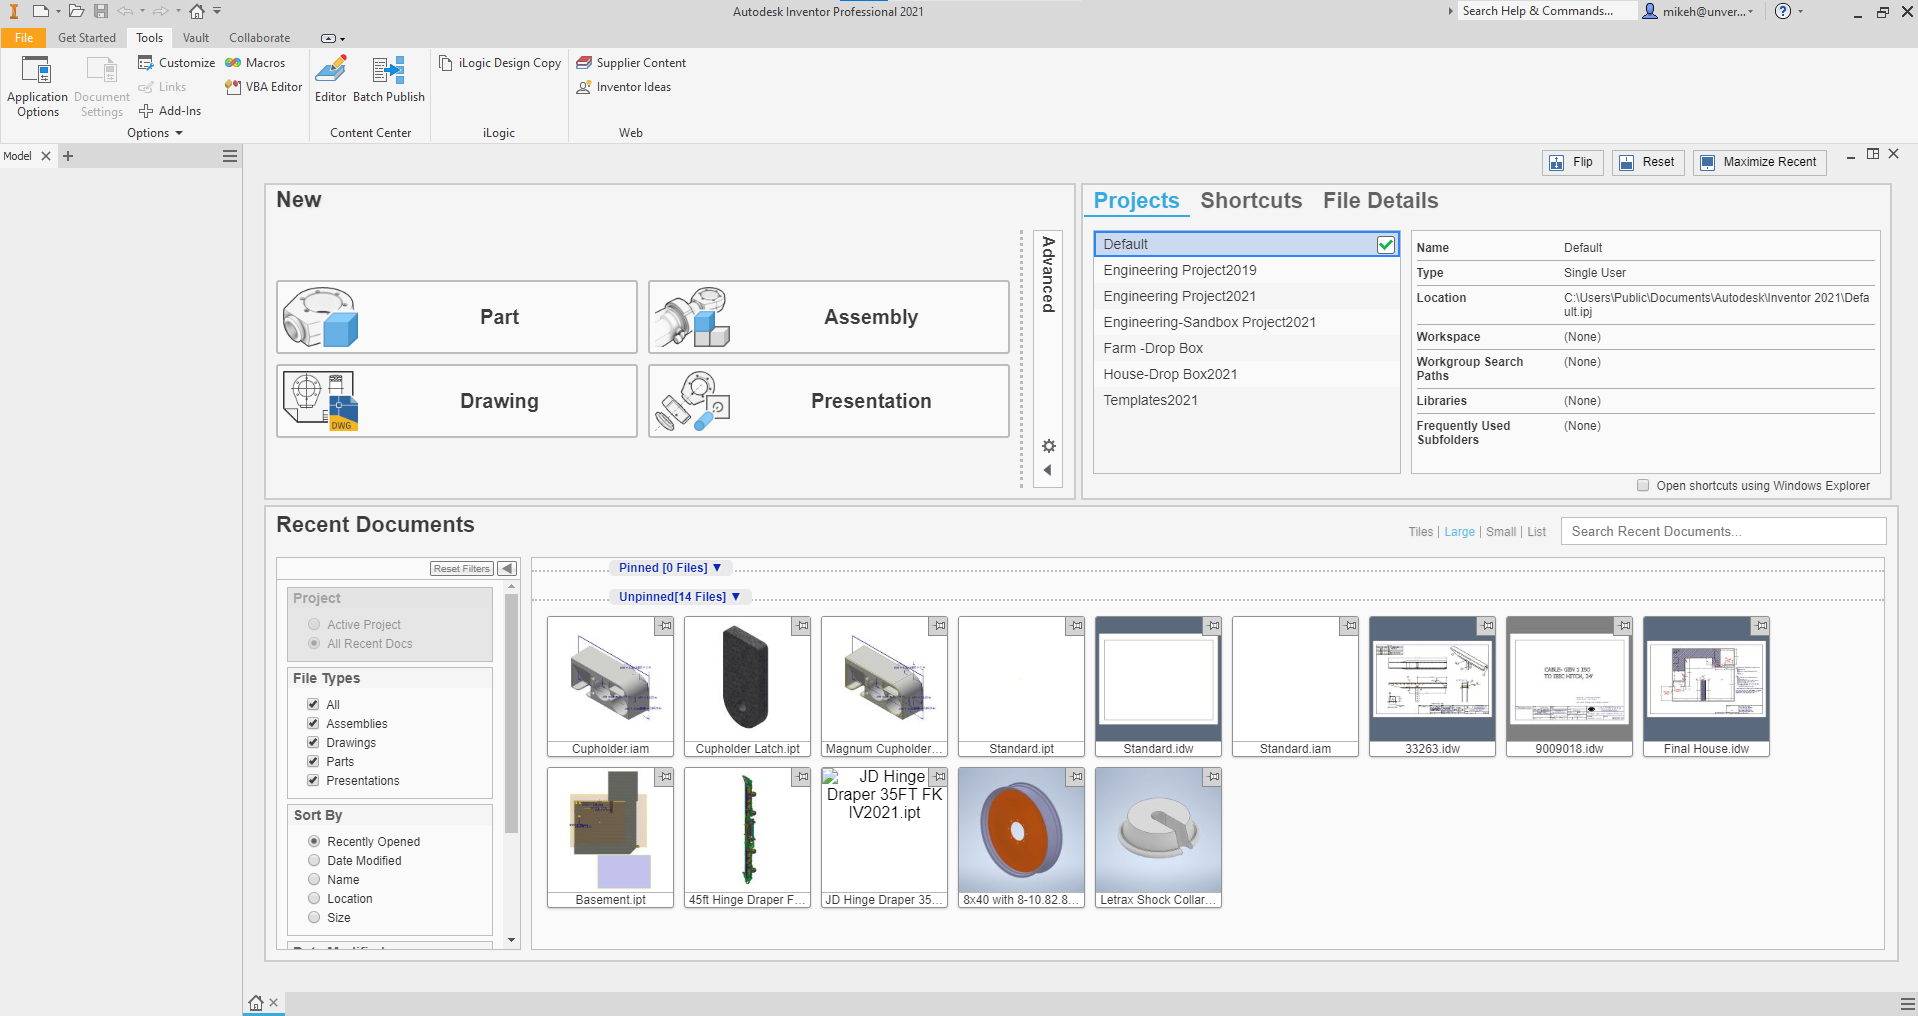Viewport: 1918px width, 1016px height.
Task: Start a Batch Publish
Action: tap(388, 80)
